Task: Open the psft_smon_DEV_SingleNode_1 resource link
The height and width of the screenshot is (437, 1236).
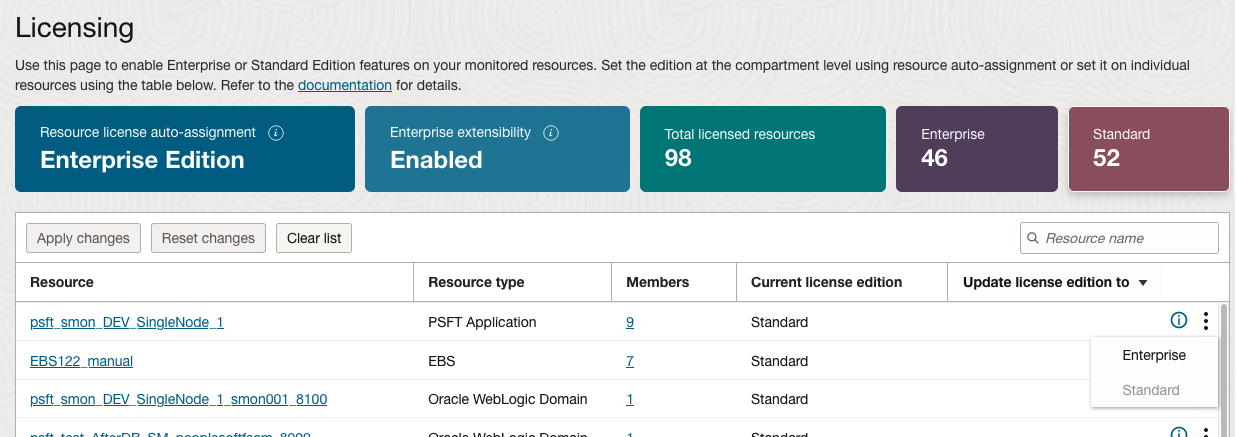Action: click(127, 322)
